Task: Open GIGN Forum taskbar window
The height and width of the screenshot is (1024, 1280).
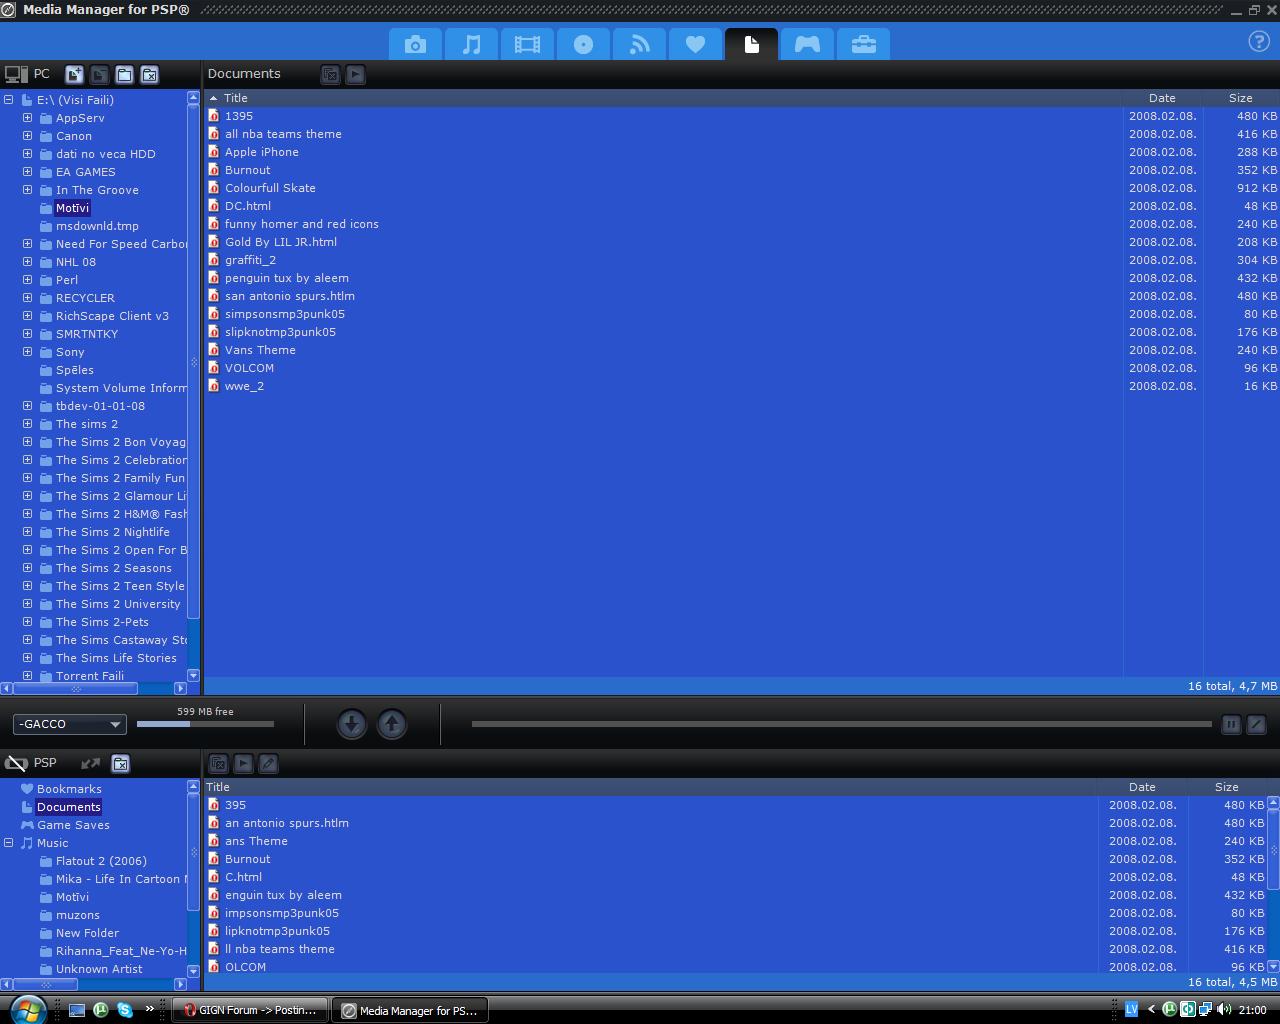Action: [250, 1010]
